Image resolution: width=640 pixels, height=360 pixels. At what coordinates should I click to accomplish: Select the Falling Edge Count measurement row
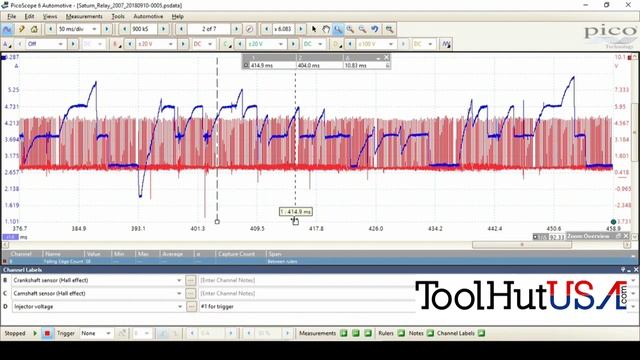[x=318, y=261]
